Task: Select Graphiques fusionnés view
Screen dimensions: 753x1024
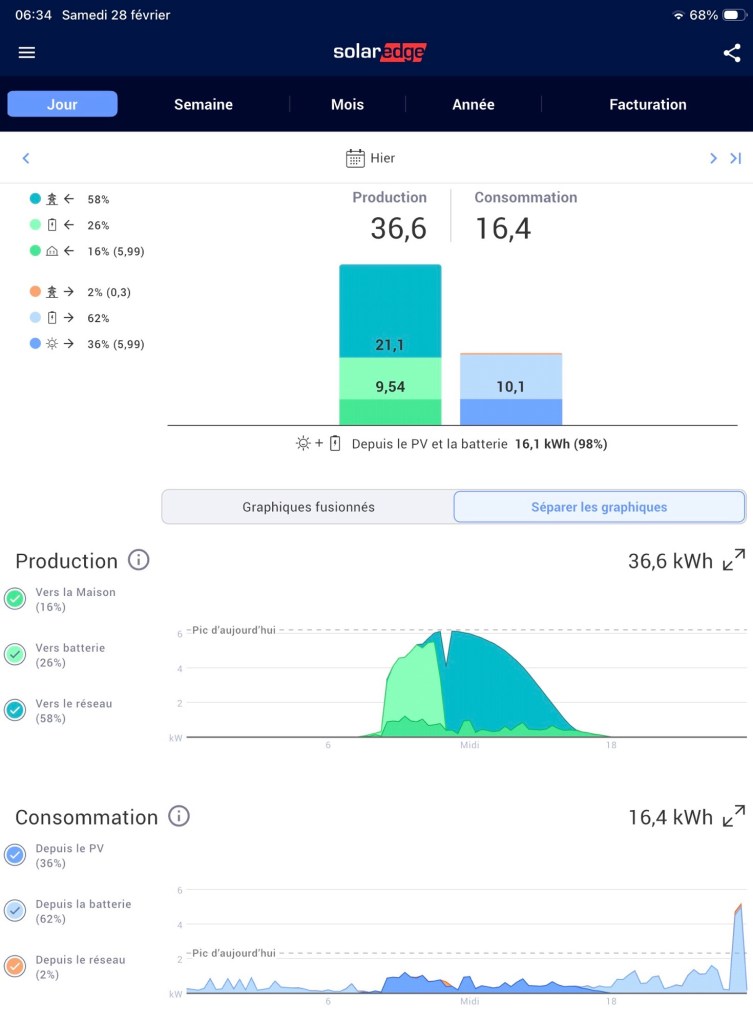Action: point(308,507)
